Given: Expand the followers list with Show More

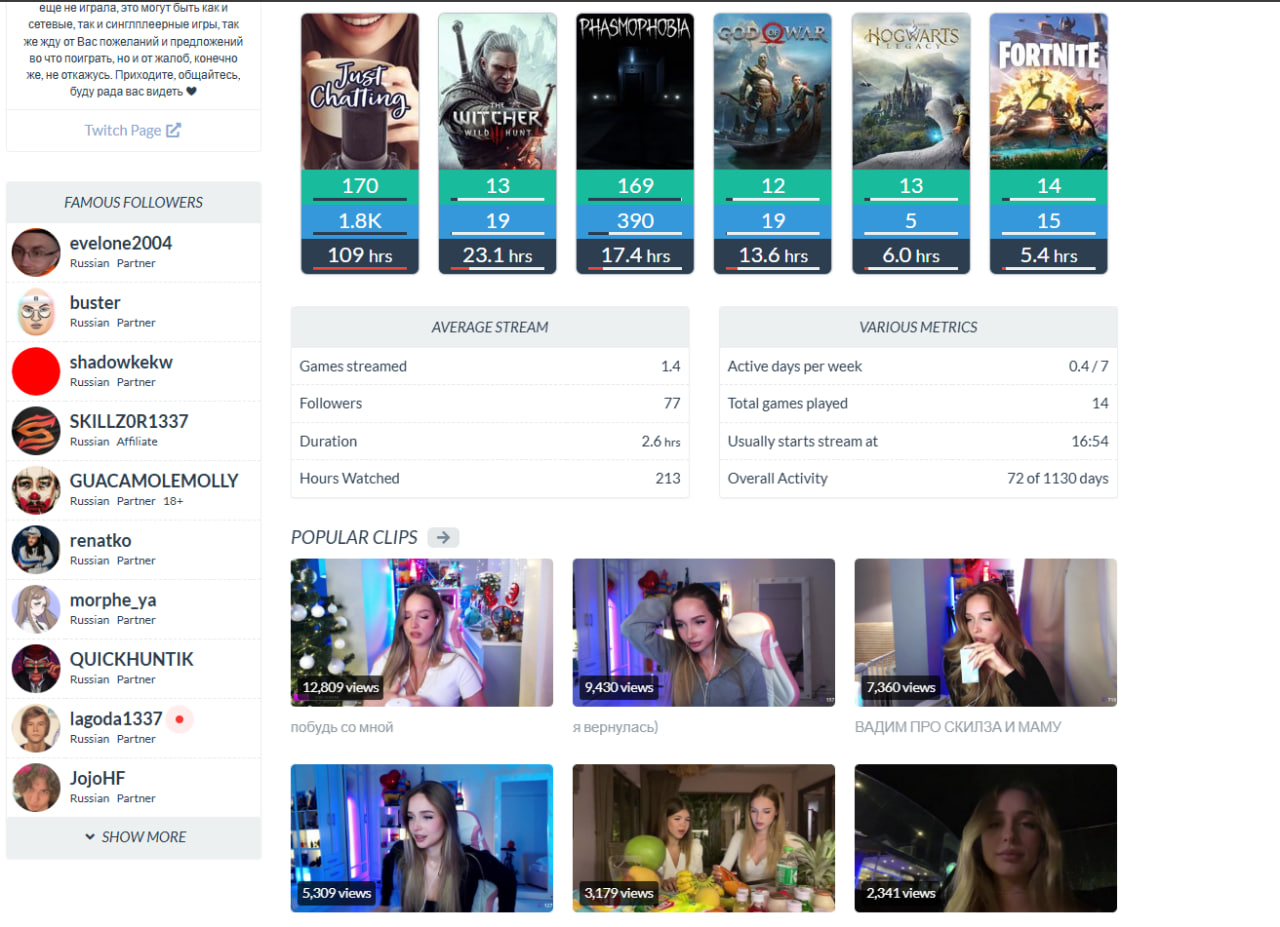Looking at the screenshot, I should [134, 837].
